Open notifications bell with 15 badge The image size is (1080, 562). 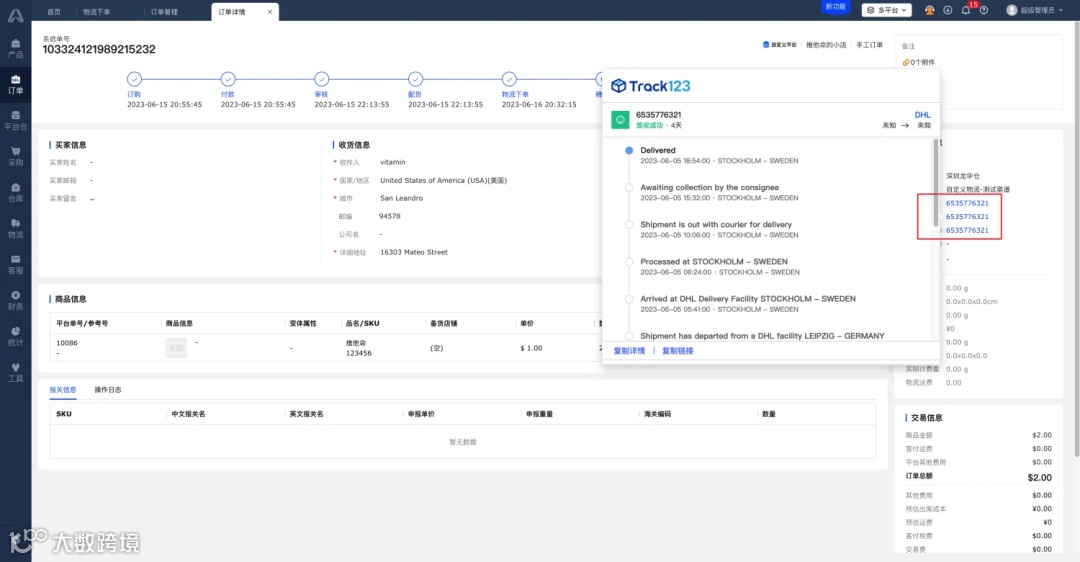pyautogui.click(x=966, y=10)
